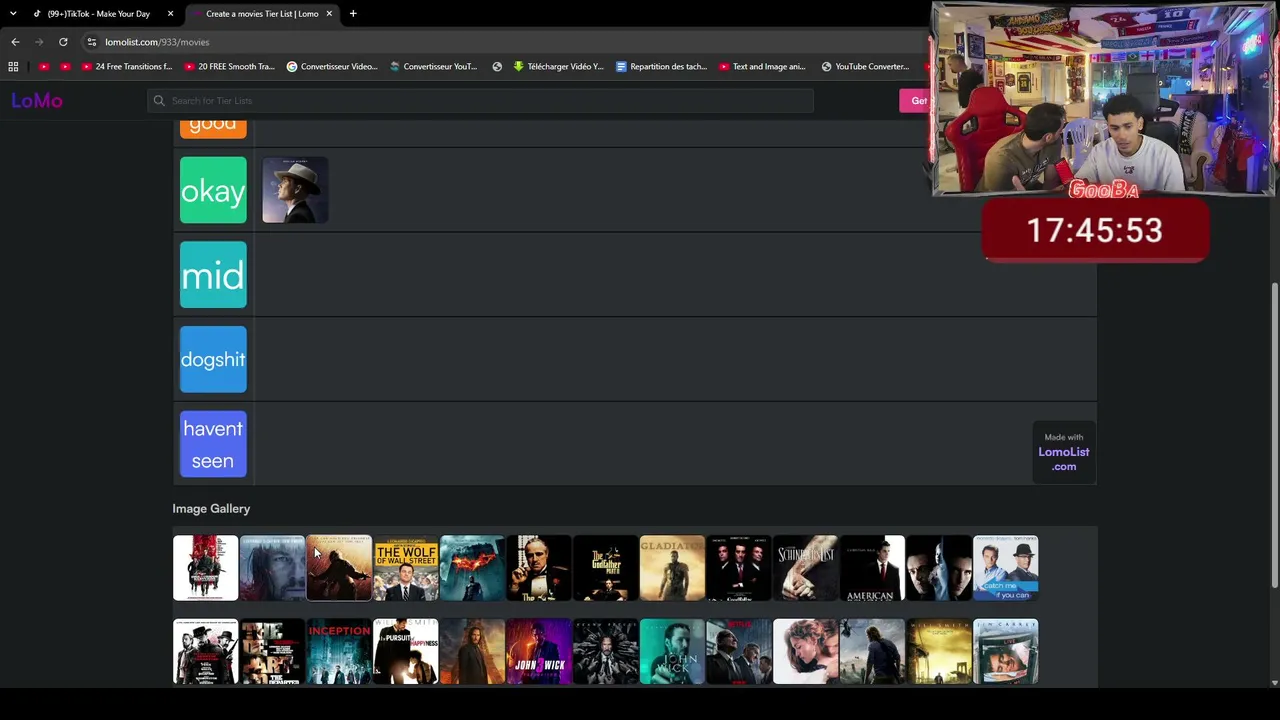The image size is (1280, 720).
Task: Close the TikTok browser tab
Action: pyautogui.click(x=171, y=14)
